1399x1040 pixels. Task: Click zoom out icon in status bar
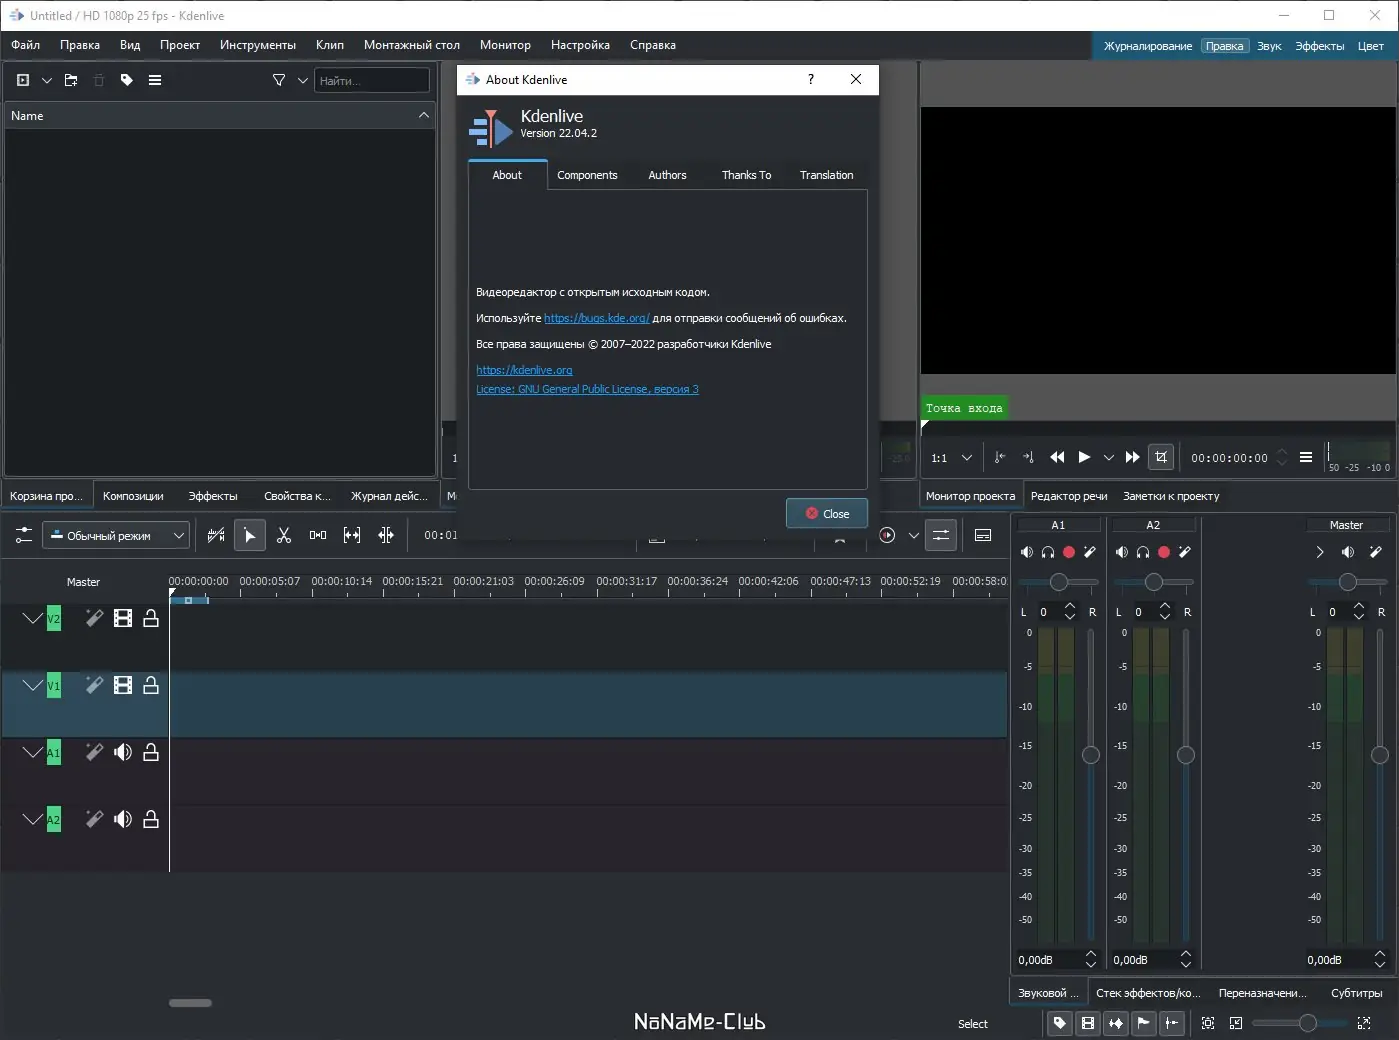[1236, 1023]
